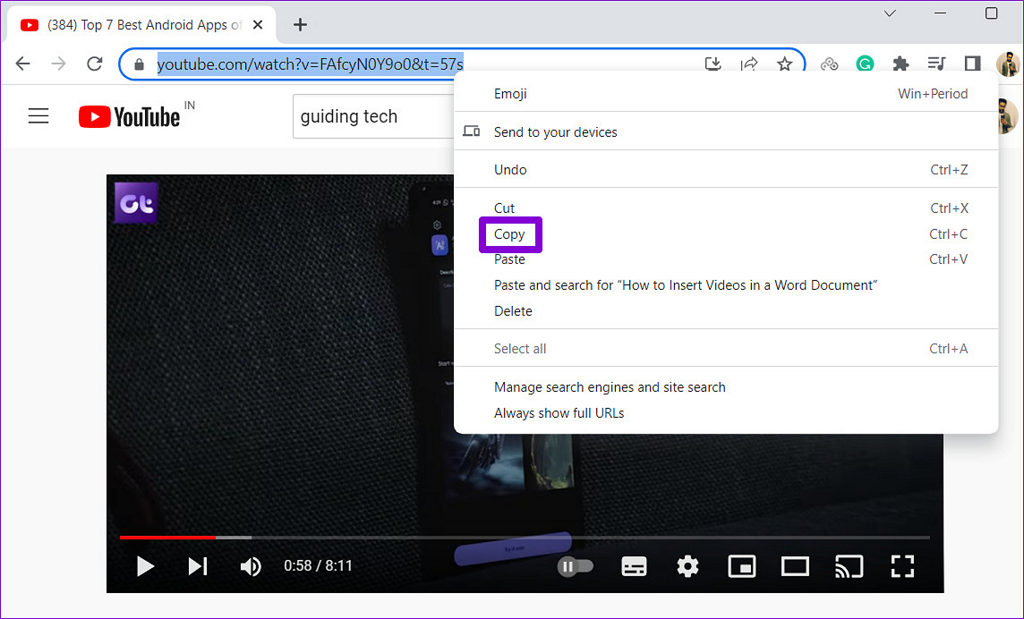Toggle the browser side panel

pos(972,64)
